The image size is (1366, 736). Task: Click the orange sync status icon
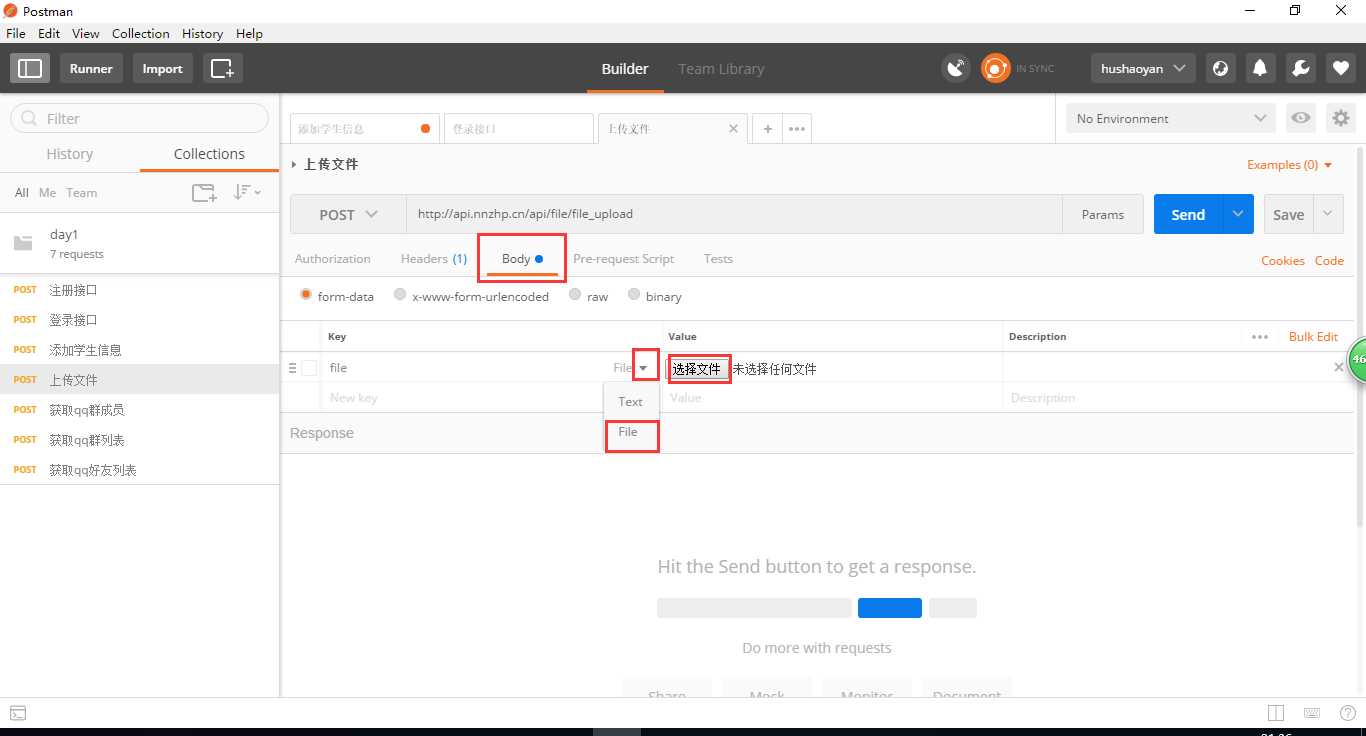(x=995, y=68)
